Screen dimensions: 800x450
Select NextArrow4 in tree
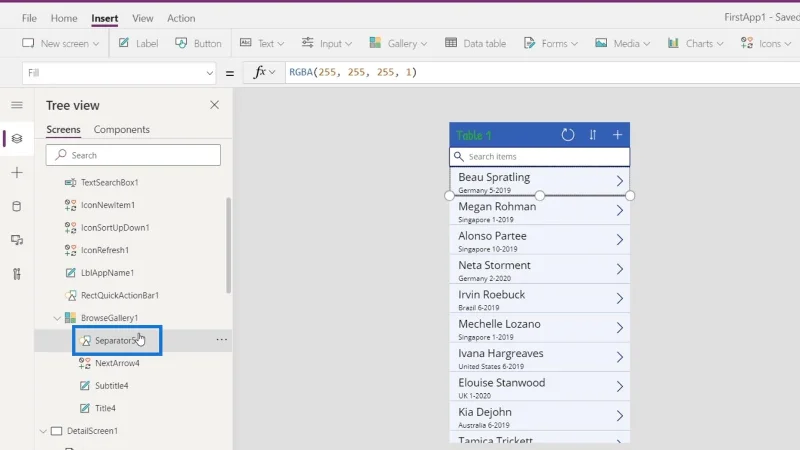(117, 363)
